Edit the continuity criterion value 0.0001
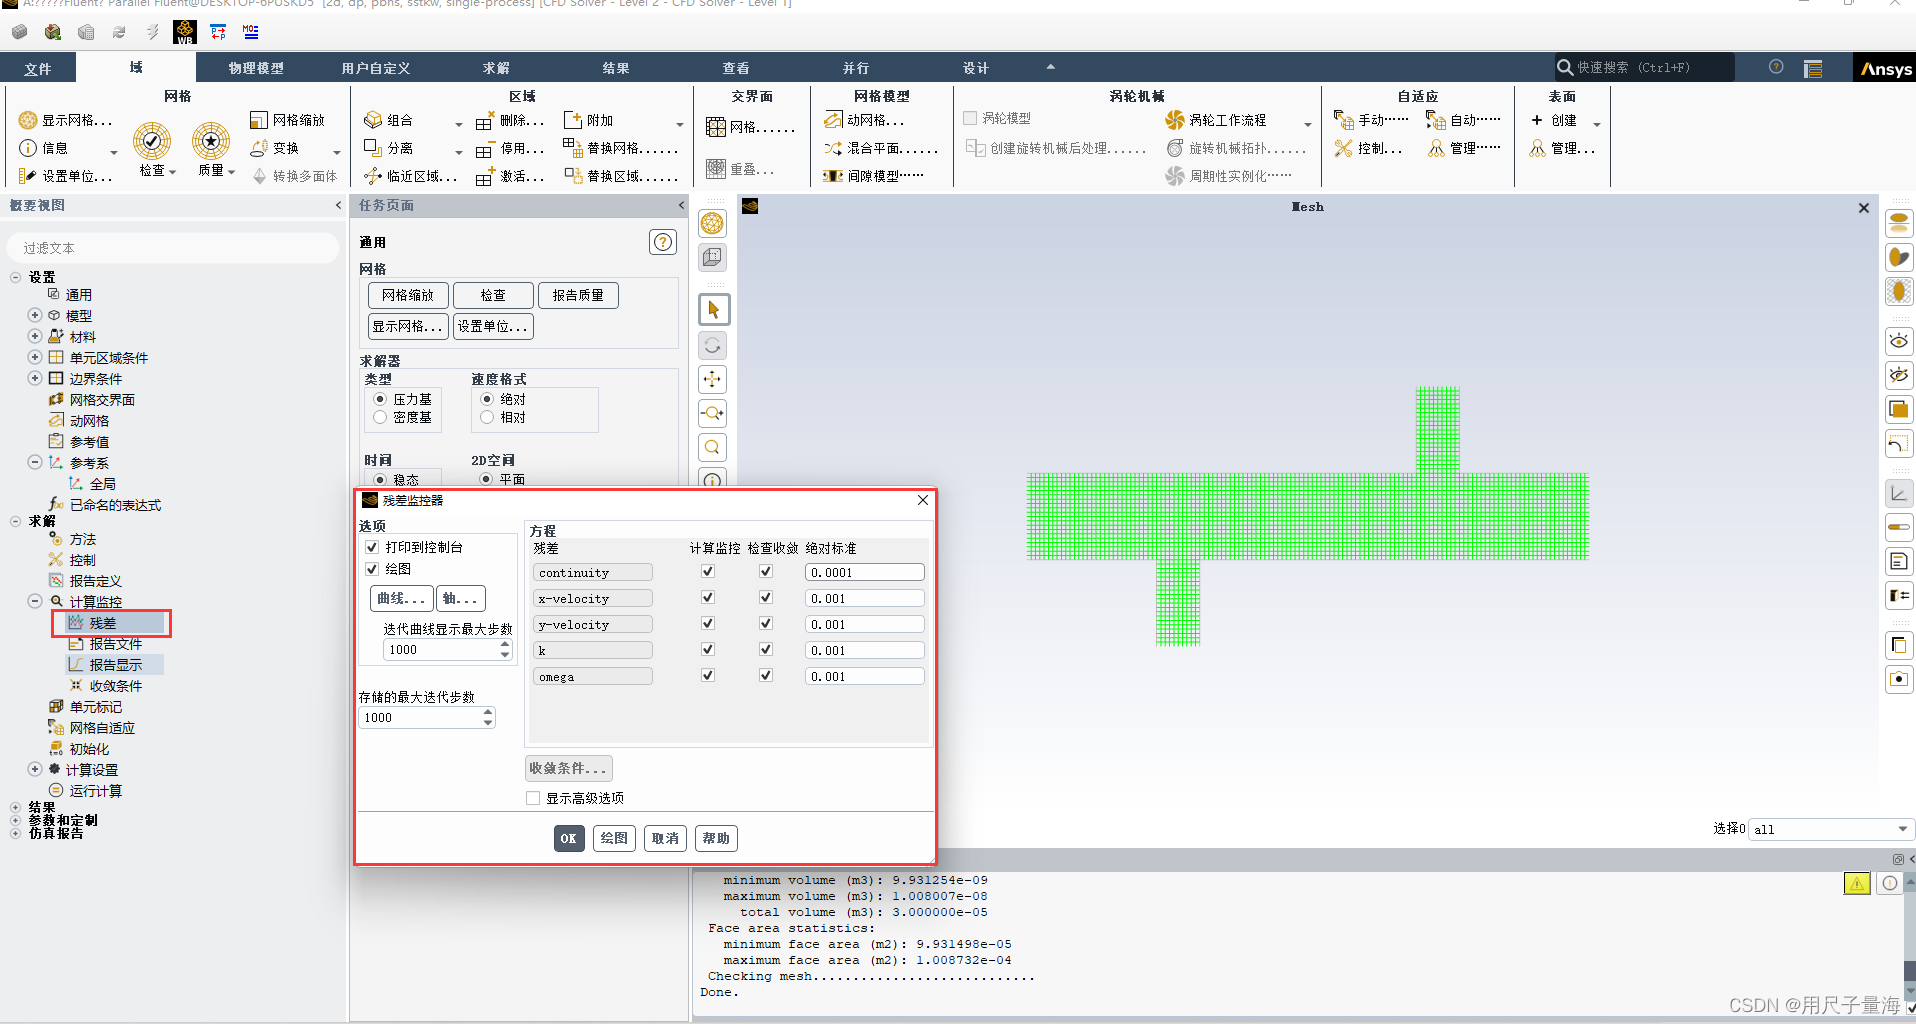Viewport: 1916px width, 1024px height. (x=864, y=572)
